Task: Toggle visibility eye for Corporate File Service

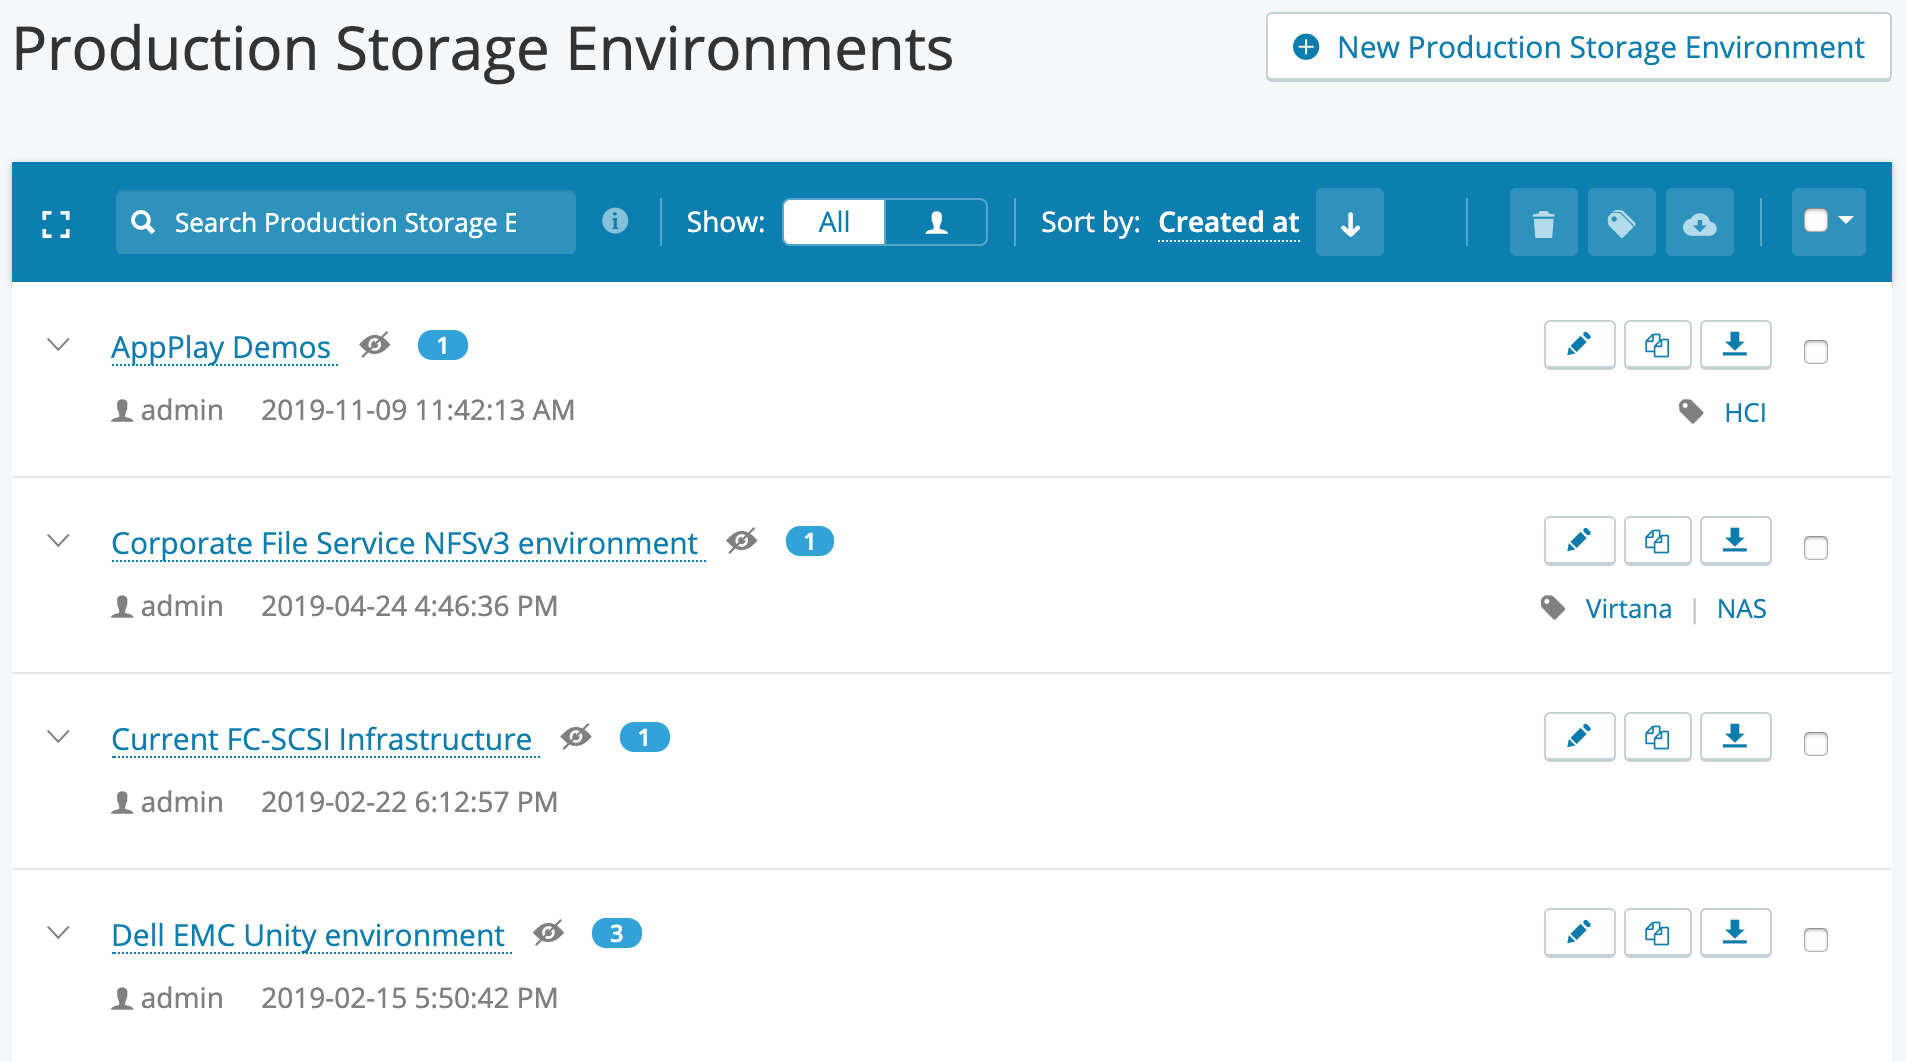Action: pyautogui.click(x=742, y=541)
